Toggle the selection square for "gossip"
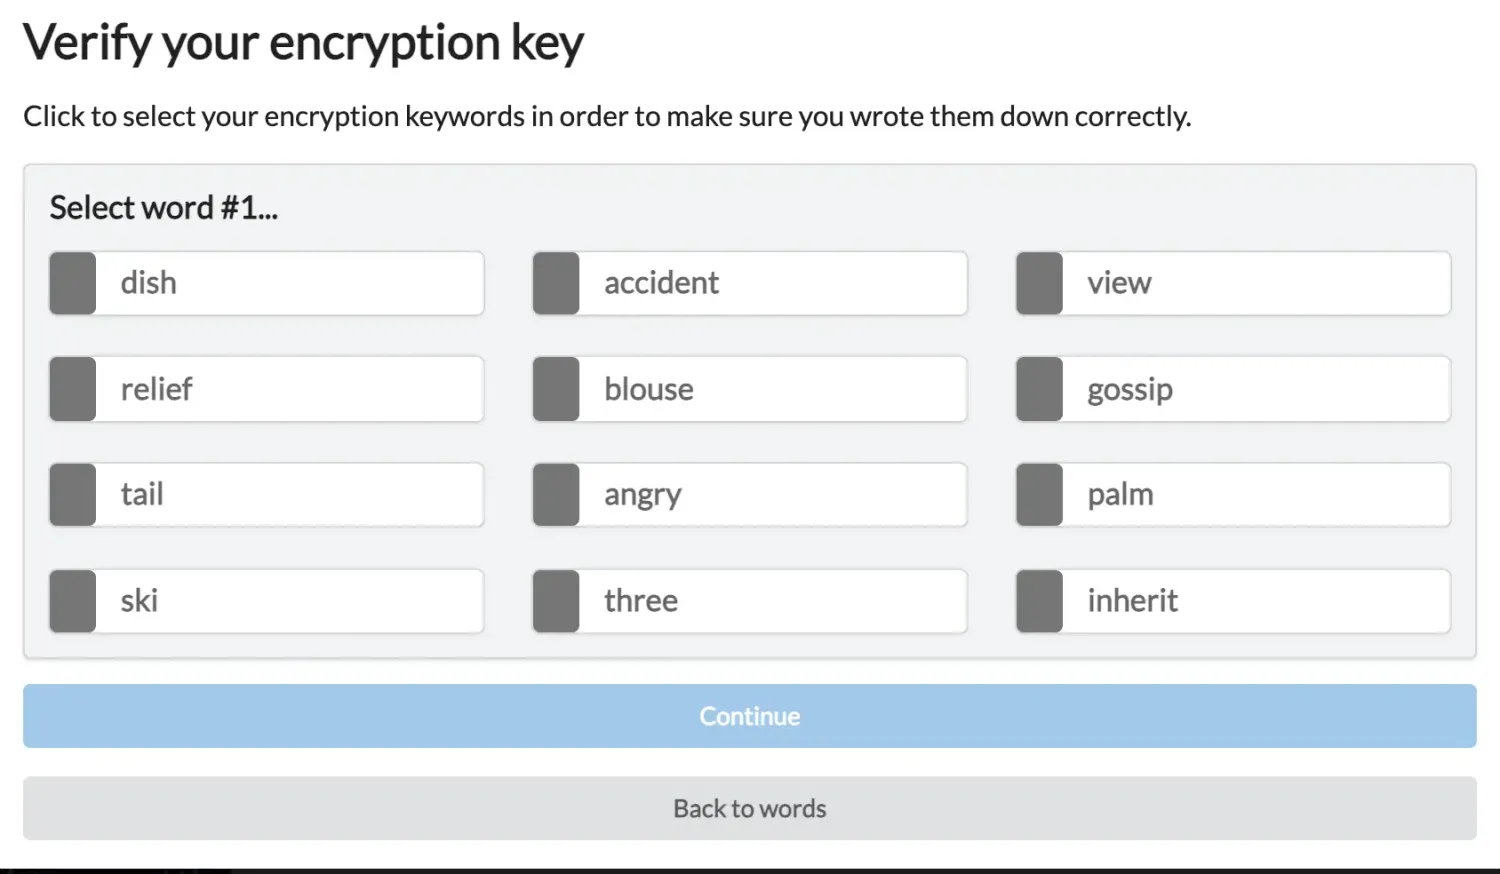 (x=1038, y=389)
